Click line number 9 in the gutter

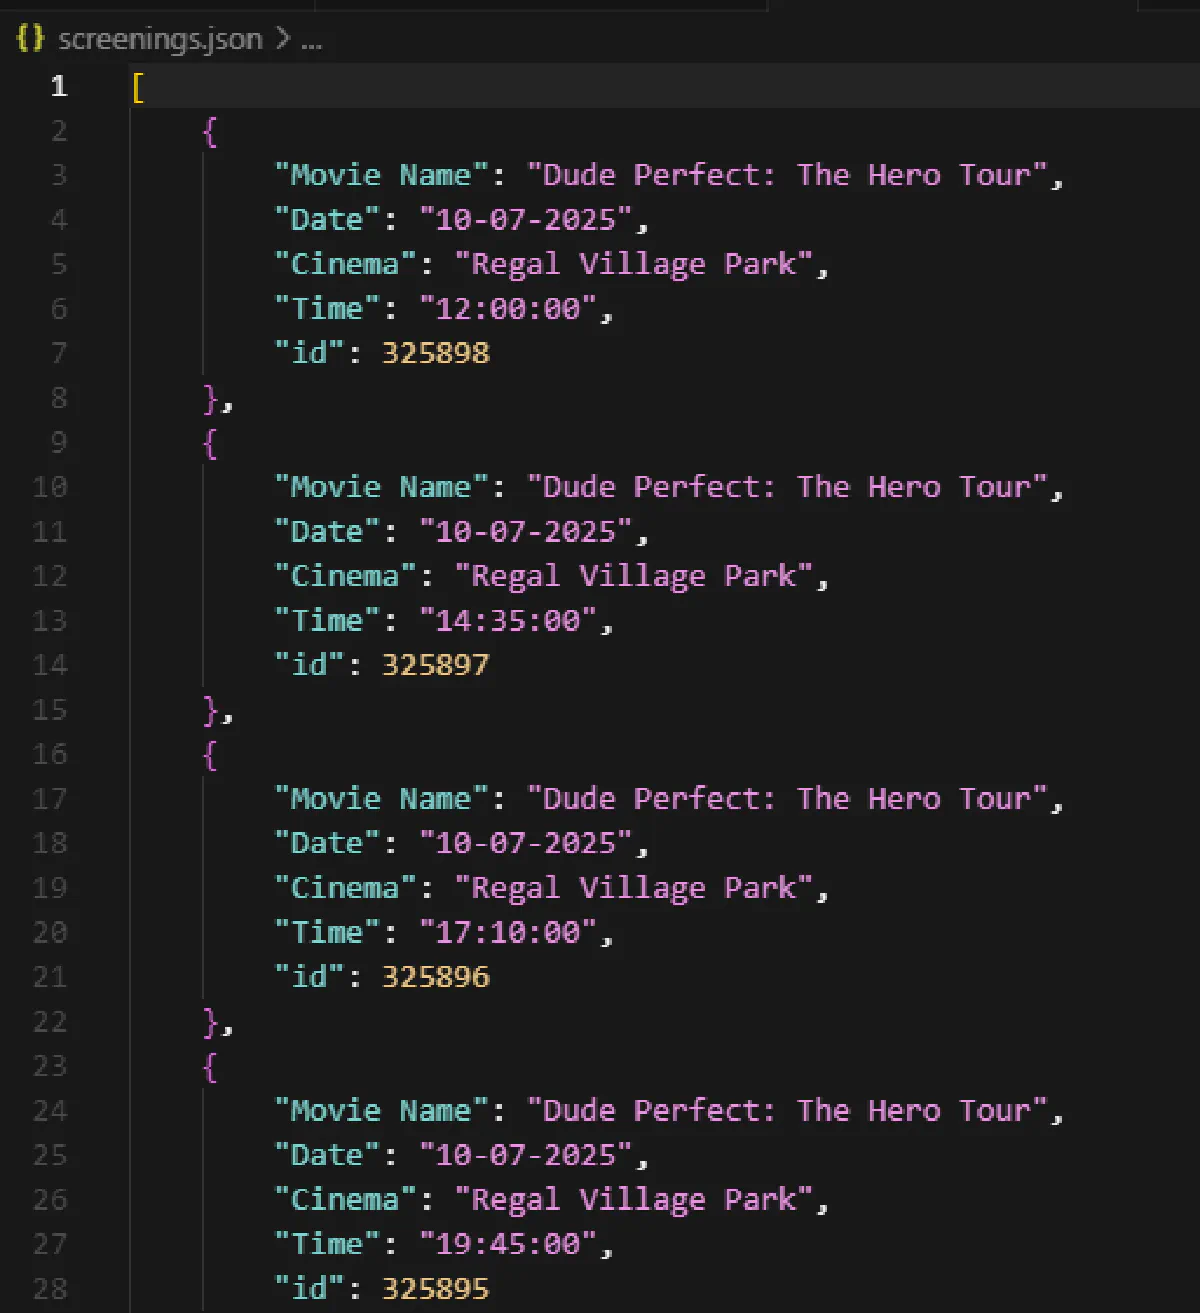(58, 443)
